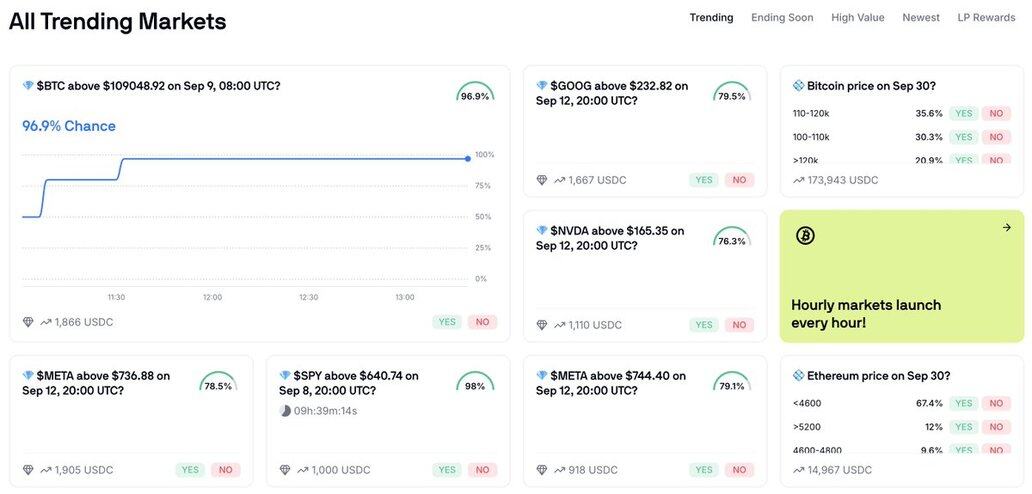Click the gem outline icon next to 1,000 USDC
Screen dimensions: 1032x494
(x=285, y=470)
